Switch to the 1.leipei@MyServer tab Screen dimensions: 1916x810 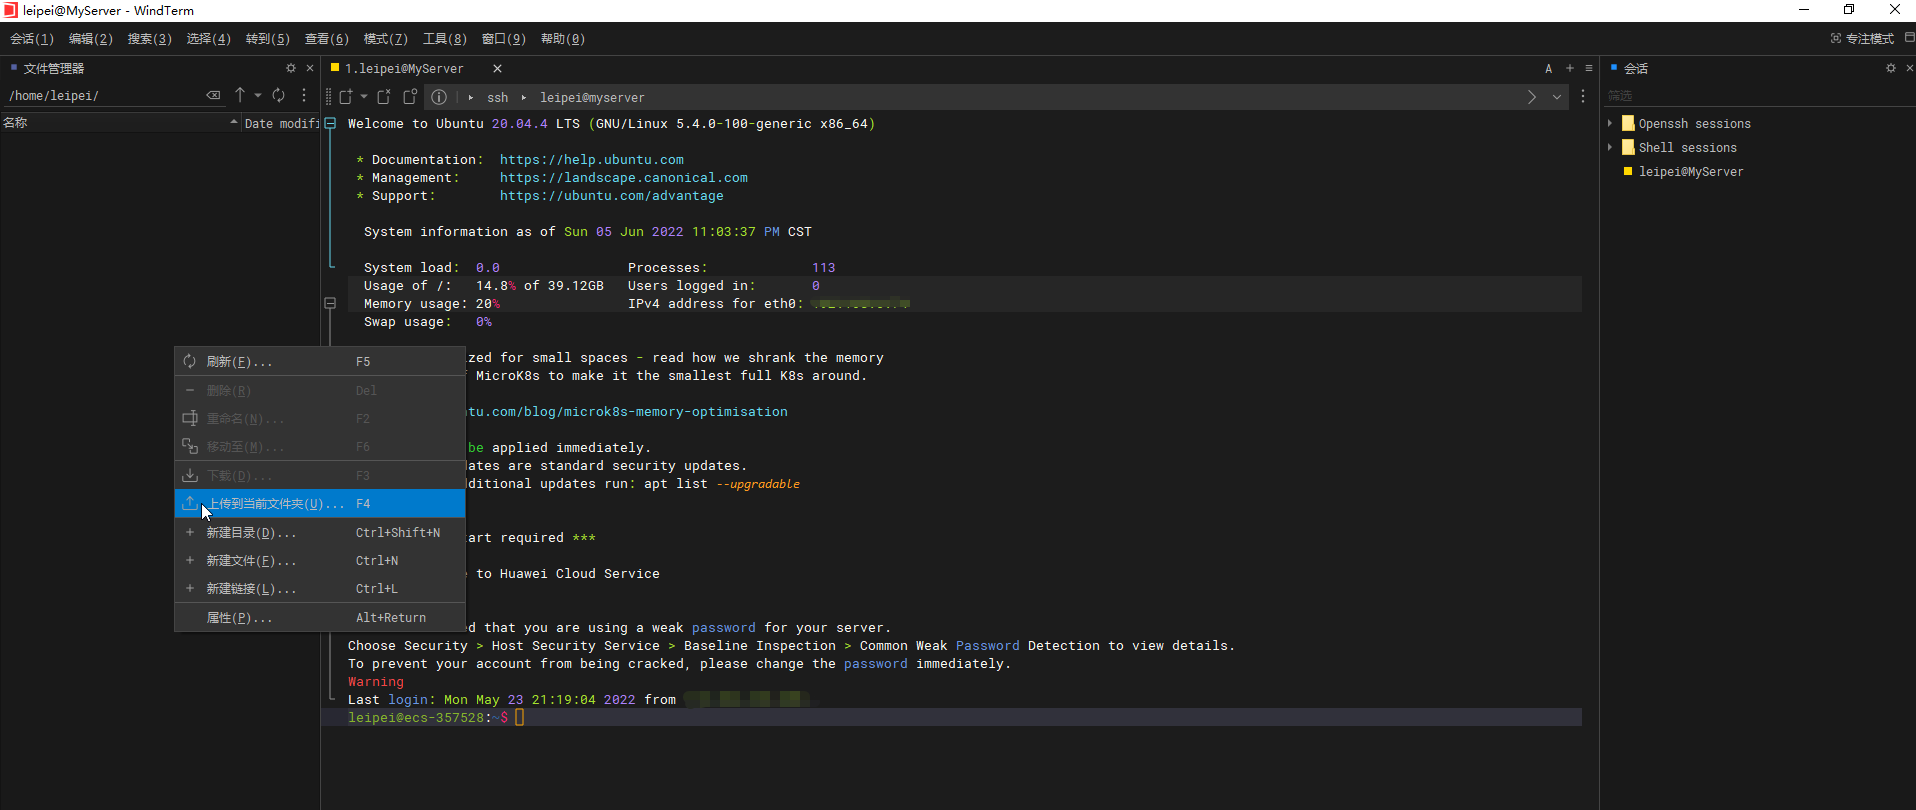point(404,69)
